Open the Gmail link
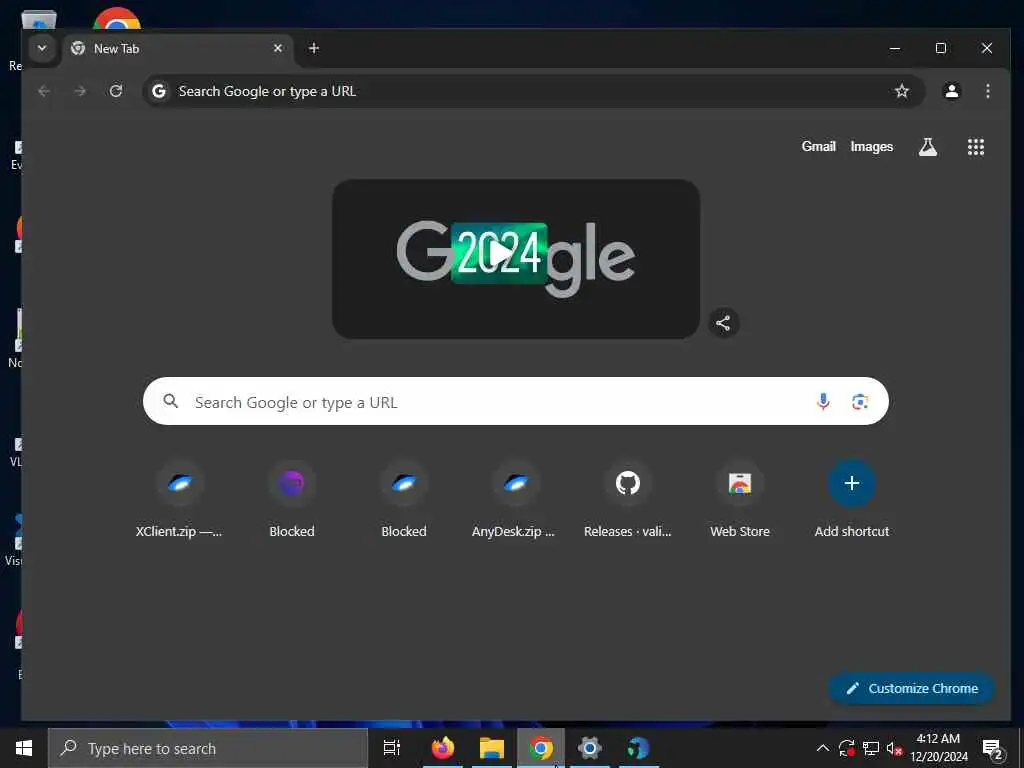The image size is (1024, 768). click(818, 147)
